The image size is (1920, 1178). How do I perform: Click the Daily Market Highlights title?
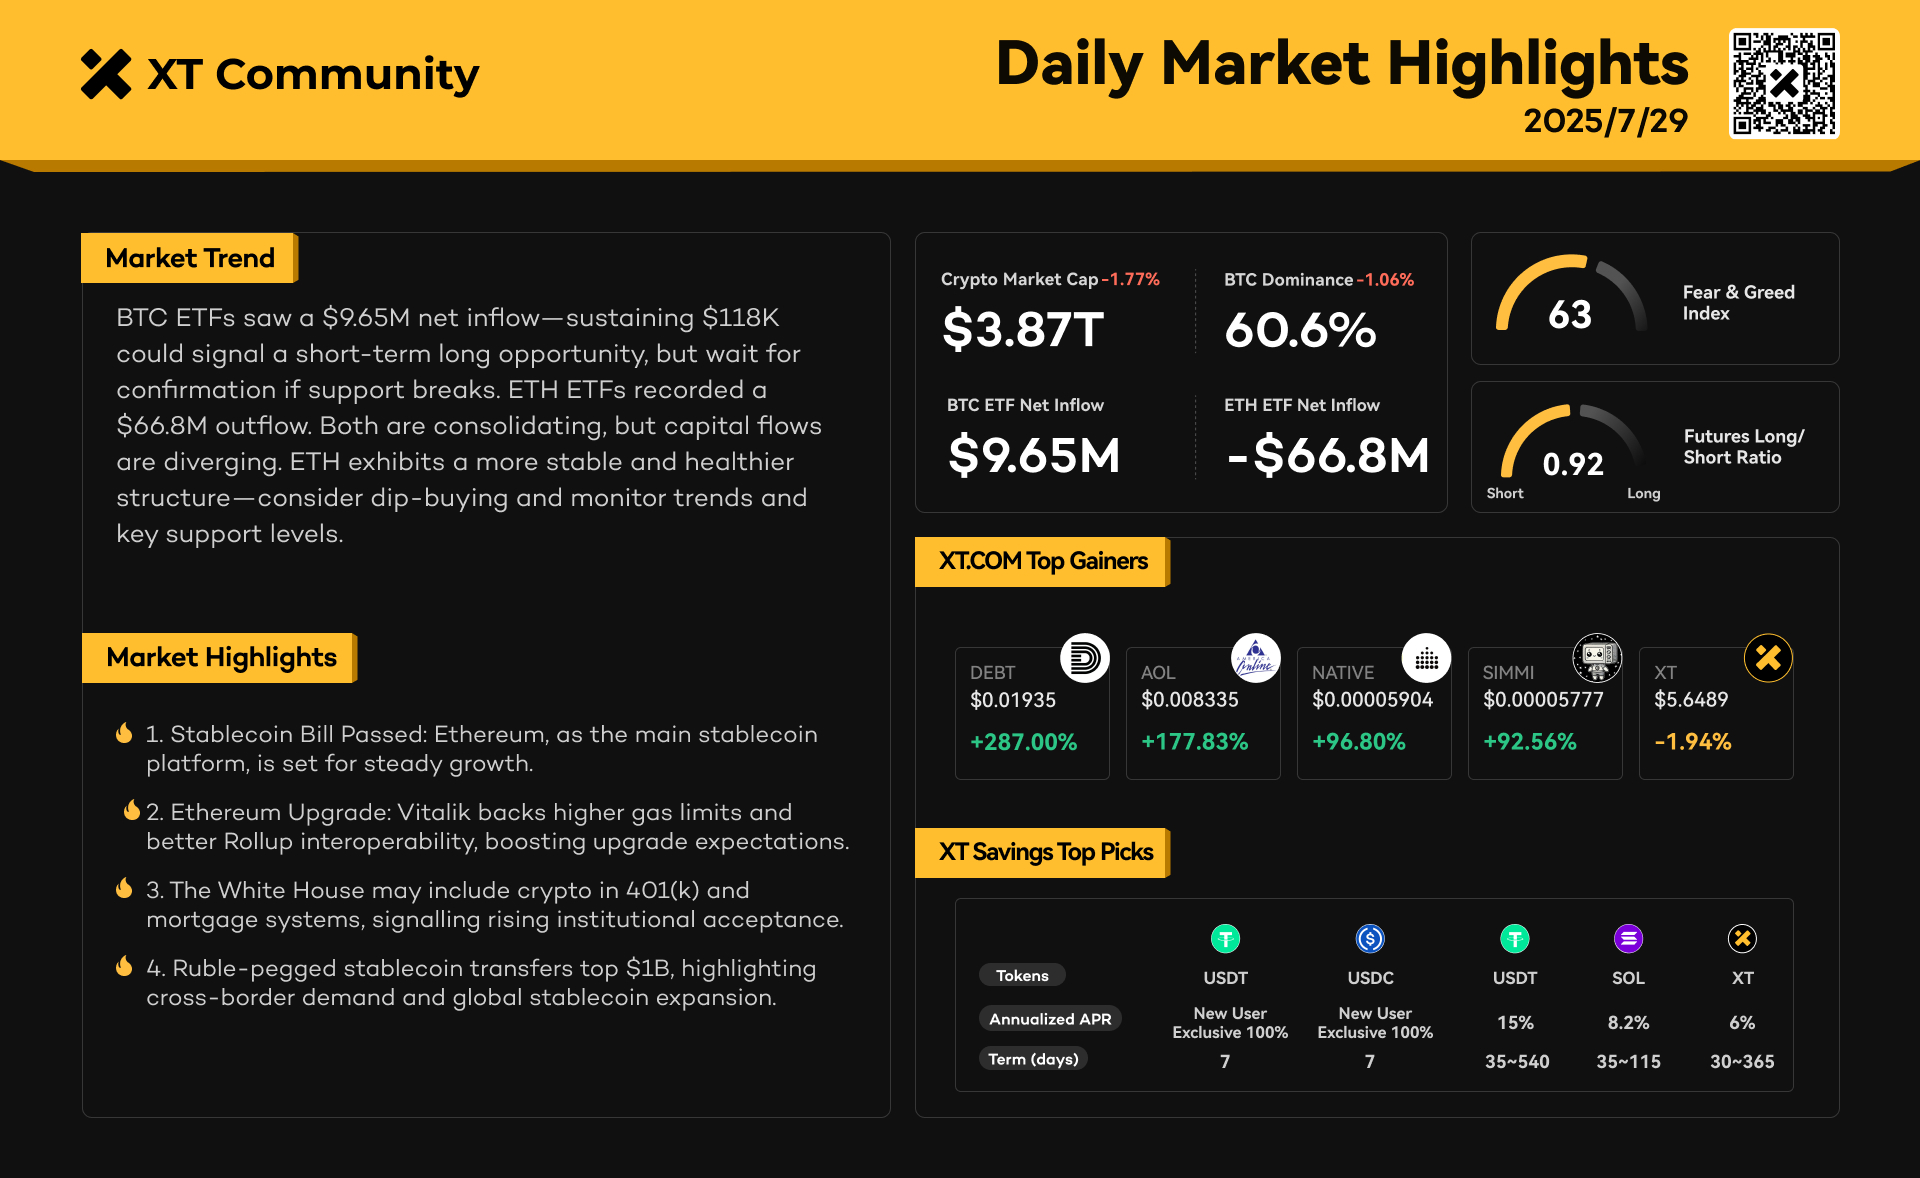(x=1342, y=64)
